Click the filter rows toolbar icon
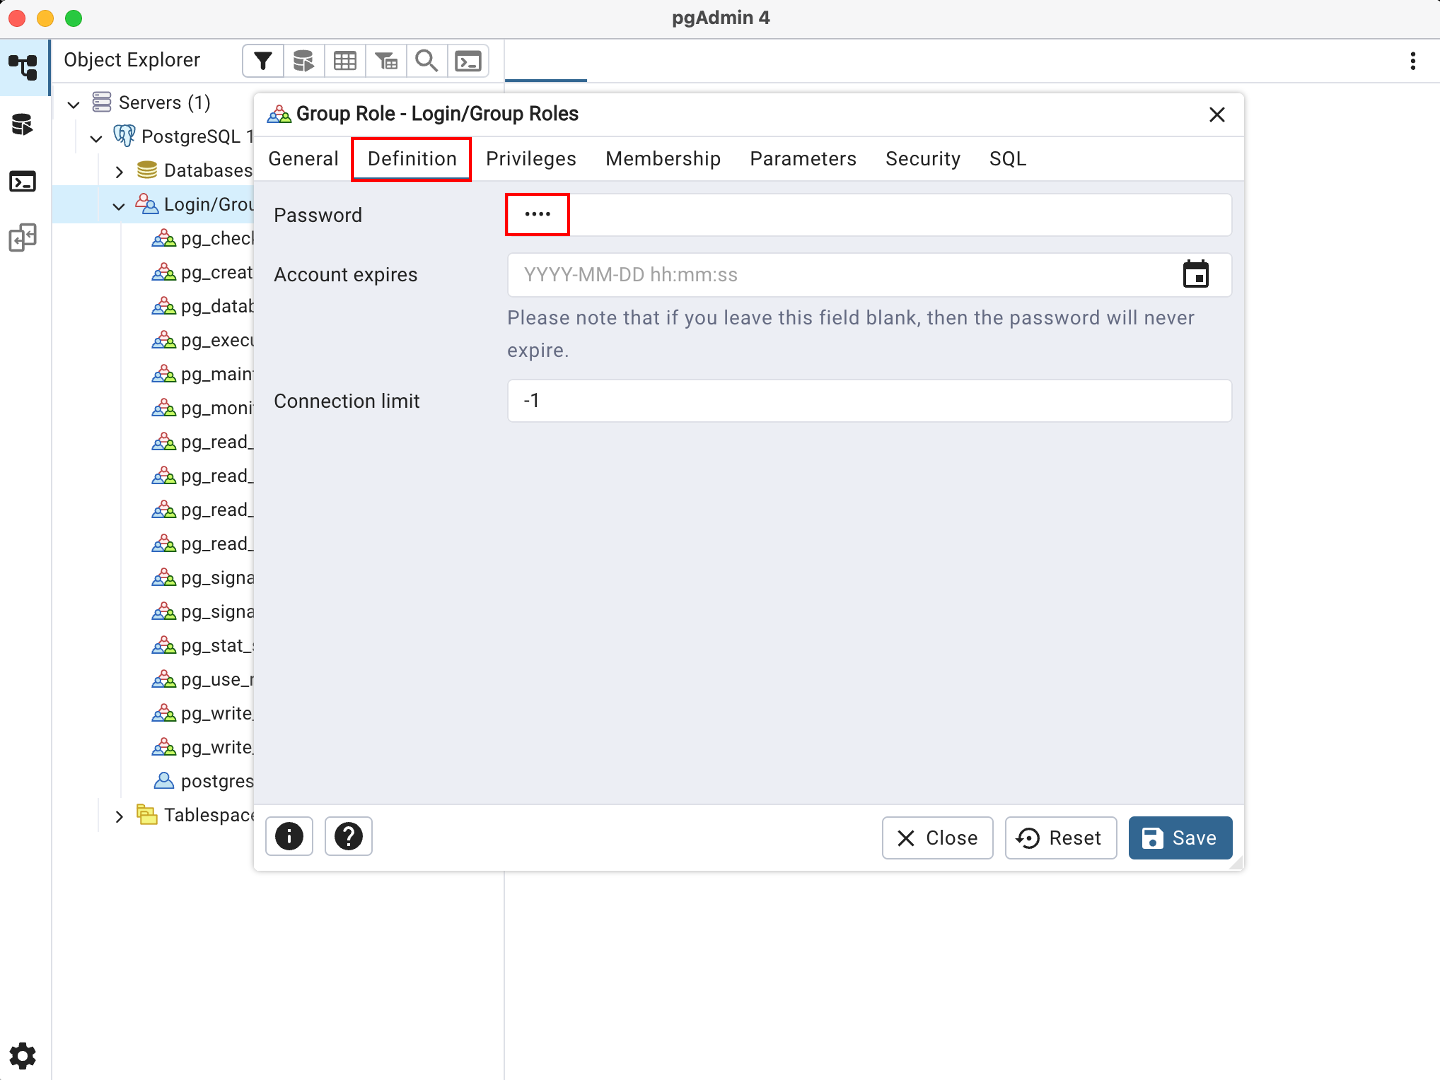 pyautogui.click(x=263, y=61)
